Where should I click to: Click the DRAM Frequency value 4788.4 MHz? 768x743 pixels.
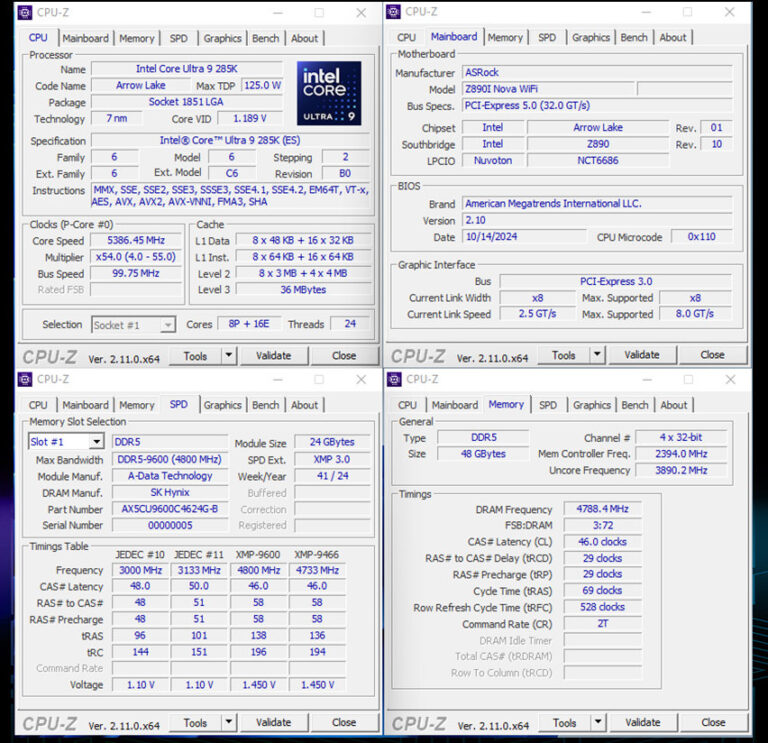[602, 509]
